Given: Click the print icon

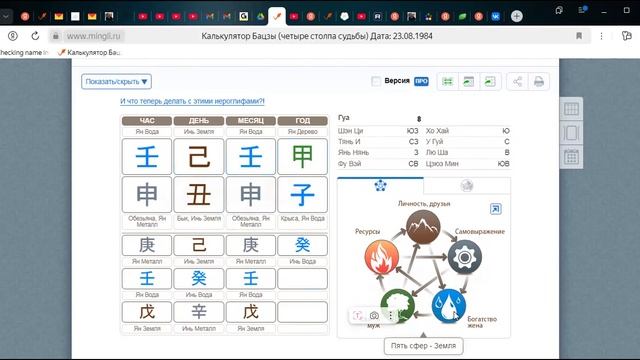Looking at the screenshot, I should [x=539, y=81].
